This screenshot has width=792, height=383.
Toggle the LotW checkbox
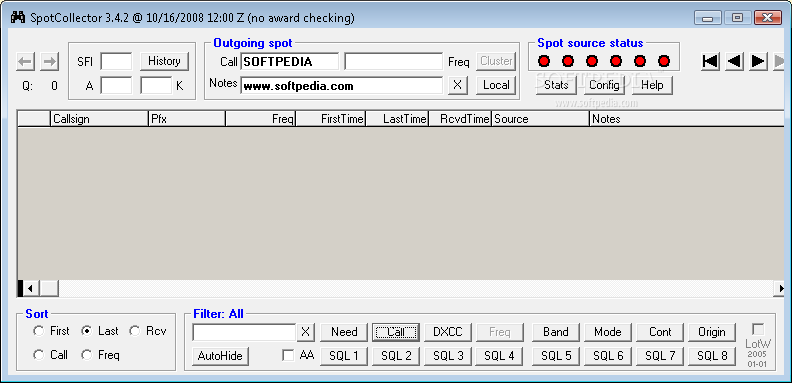758,329
